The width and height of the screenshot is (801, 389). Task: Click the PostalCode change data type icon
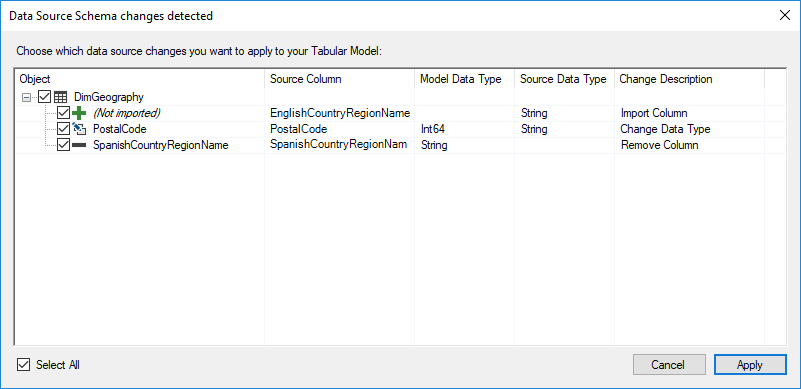pos(79,129)
